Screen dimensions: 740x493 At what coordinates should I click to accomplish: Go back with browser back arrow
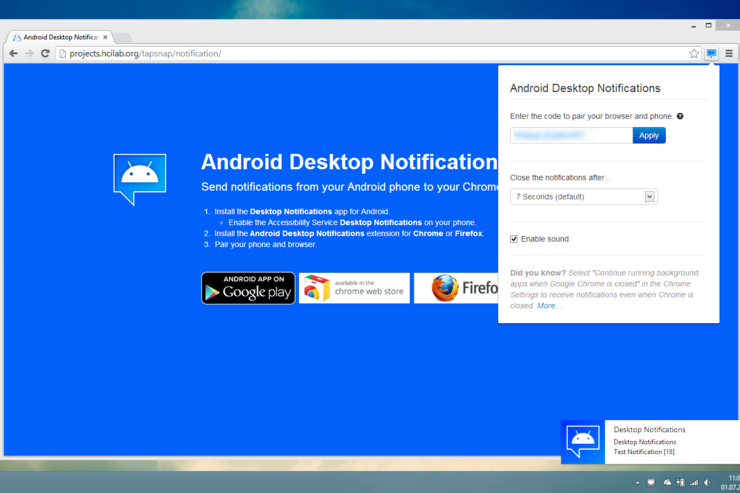click(14, 54)
